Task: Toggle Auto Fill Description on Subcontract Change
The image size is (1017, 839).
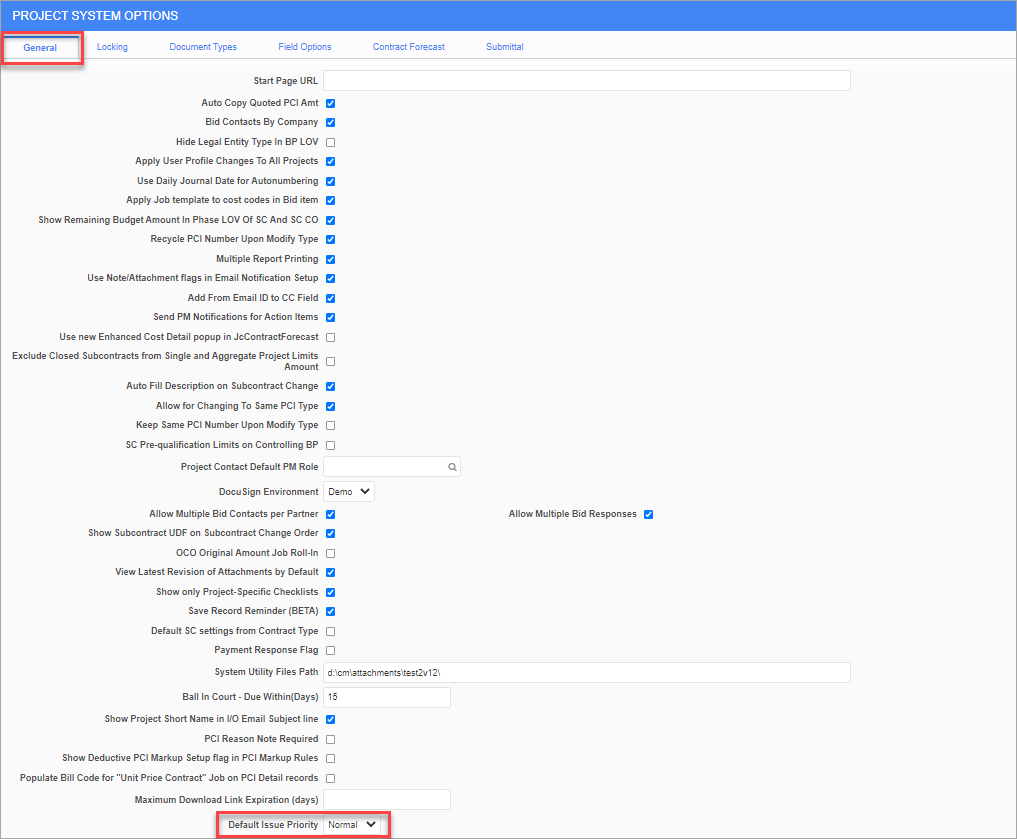Action: click(x=331, y=386)
